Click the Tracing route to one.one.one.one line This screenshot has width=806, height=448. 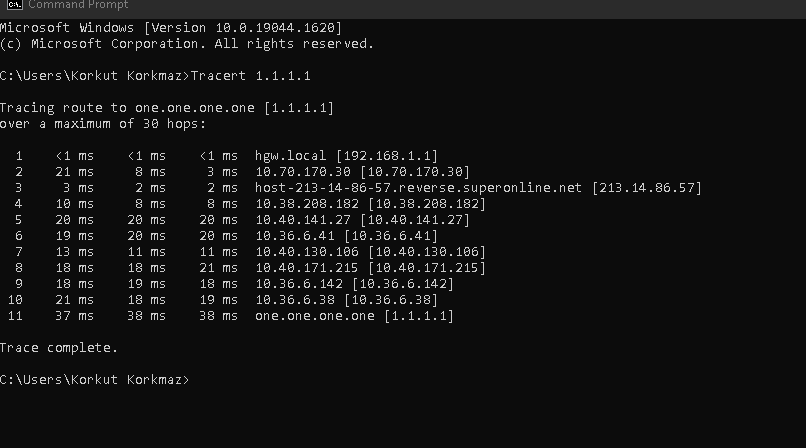click(167, 108)
